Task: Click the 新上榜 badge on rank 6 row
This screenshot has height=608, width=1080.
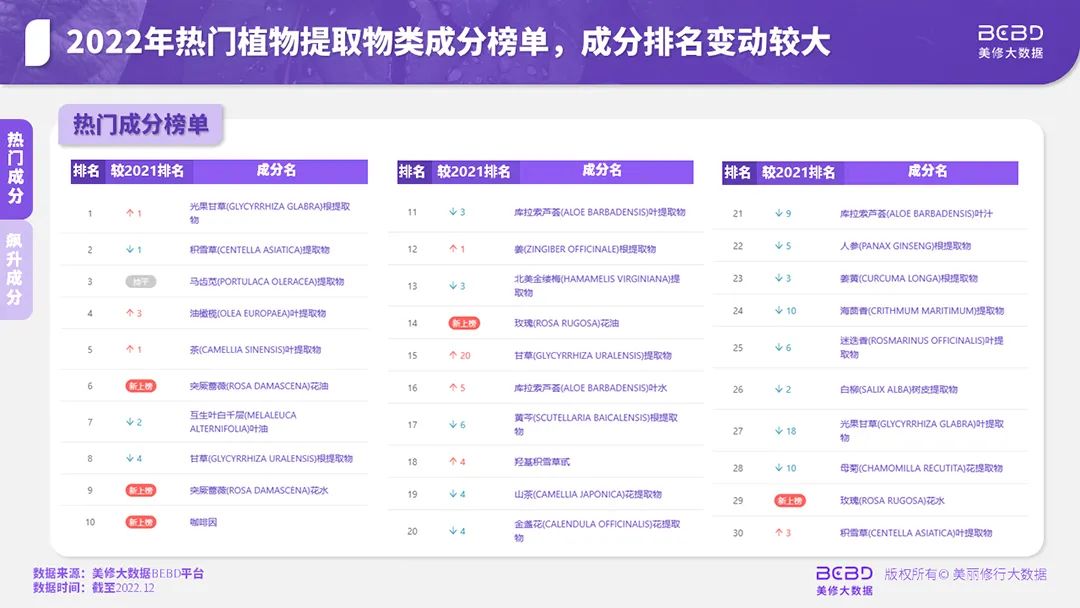Action: [140, 386]
